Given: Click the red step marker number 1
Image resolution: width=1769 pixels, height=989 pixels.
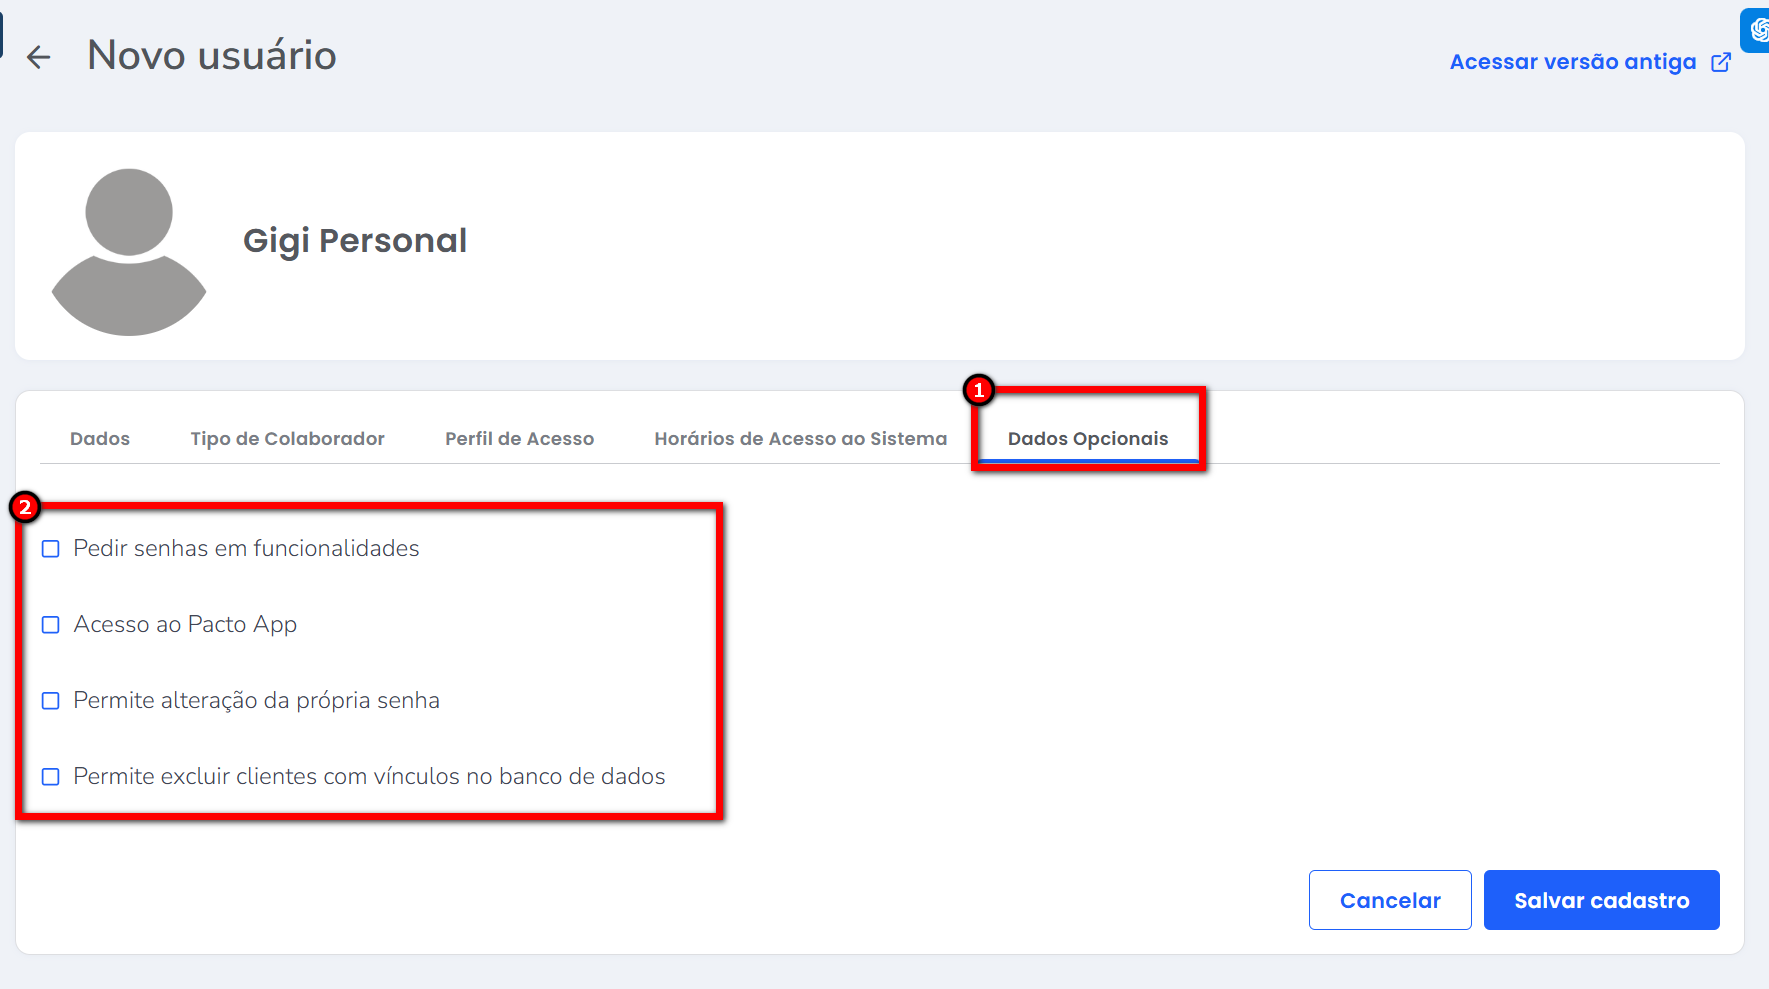Looking at the screenshot, I should (x=979, y=390).
